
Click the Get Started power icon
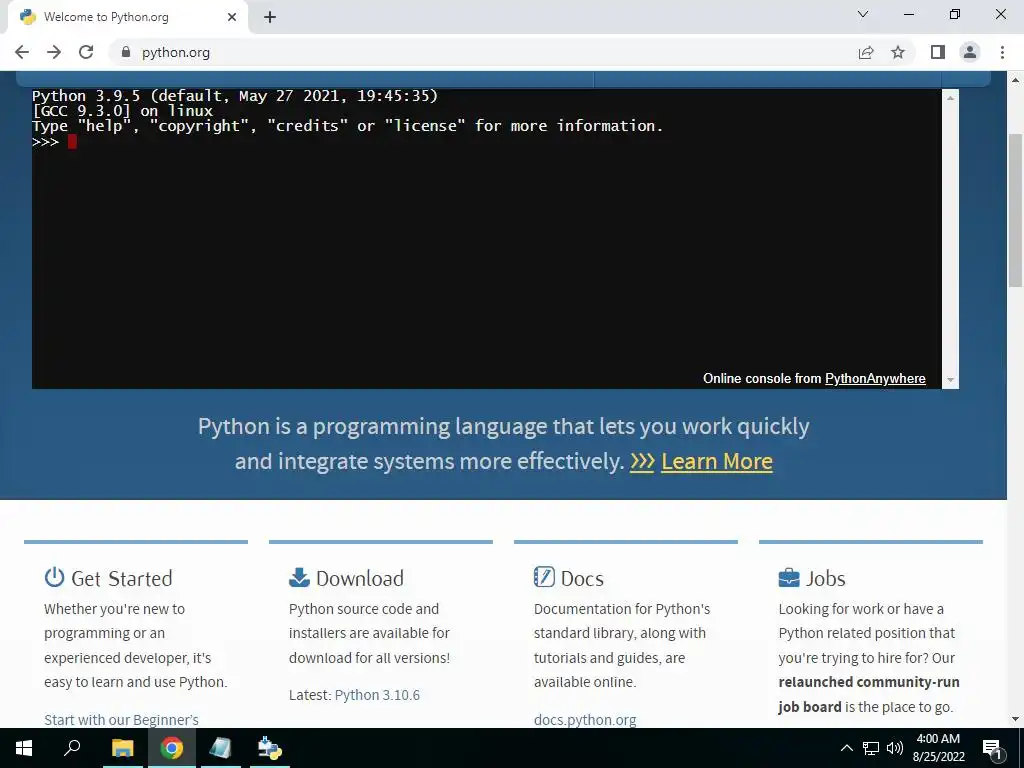click(x=54, y=577)
